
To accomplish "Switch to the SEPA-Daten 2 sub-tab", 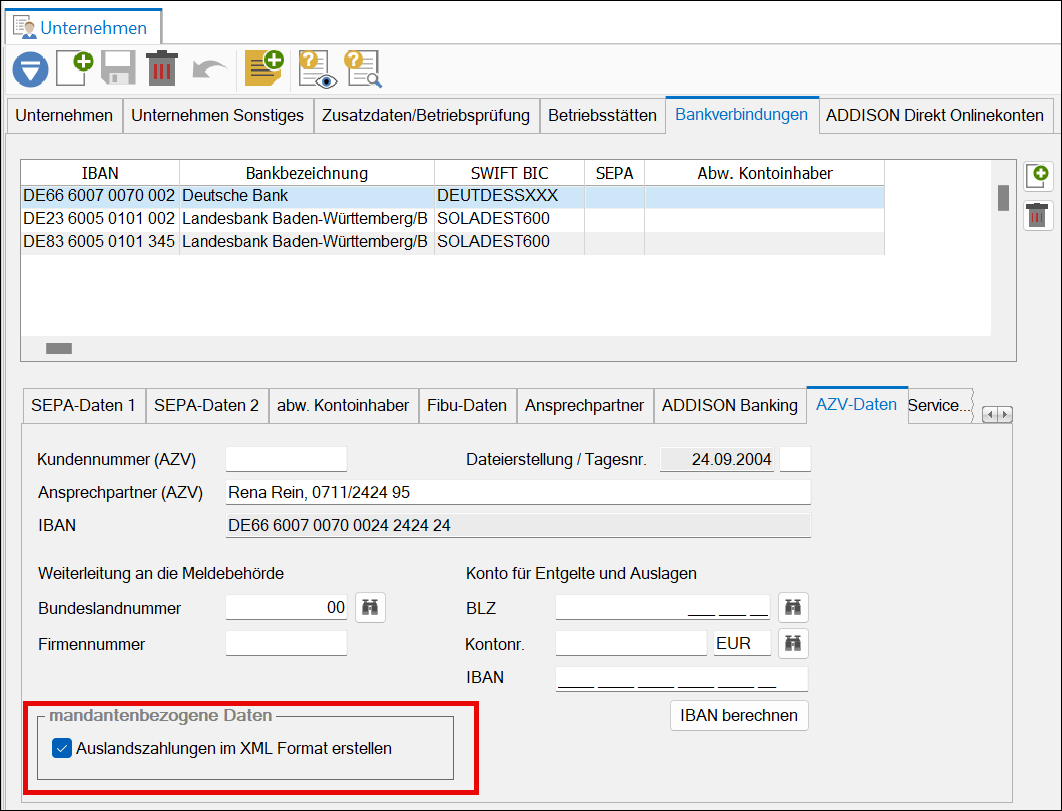I will click(x=207, y=406).
